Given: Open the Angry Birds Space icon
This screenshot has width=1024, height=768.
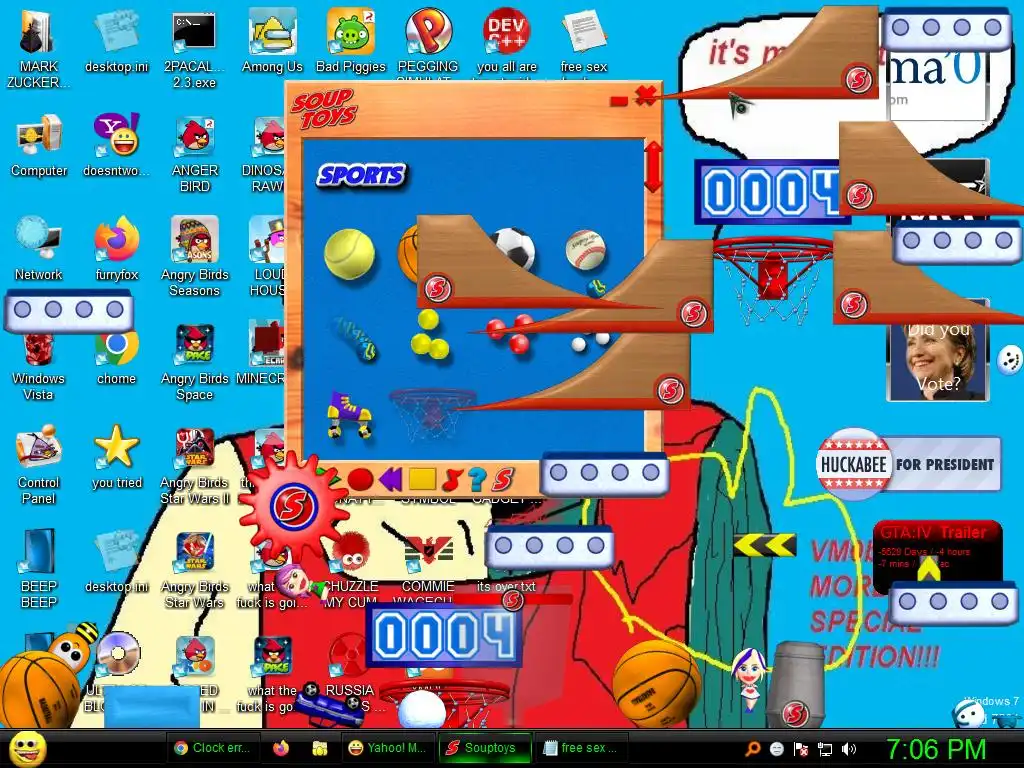Looking at the screenshot, I should [195, 362].
